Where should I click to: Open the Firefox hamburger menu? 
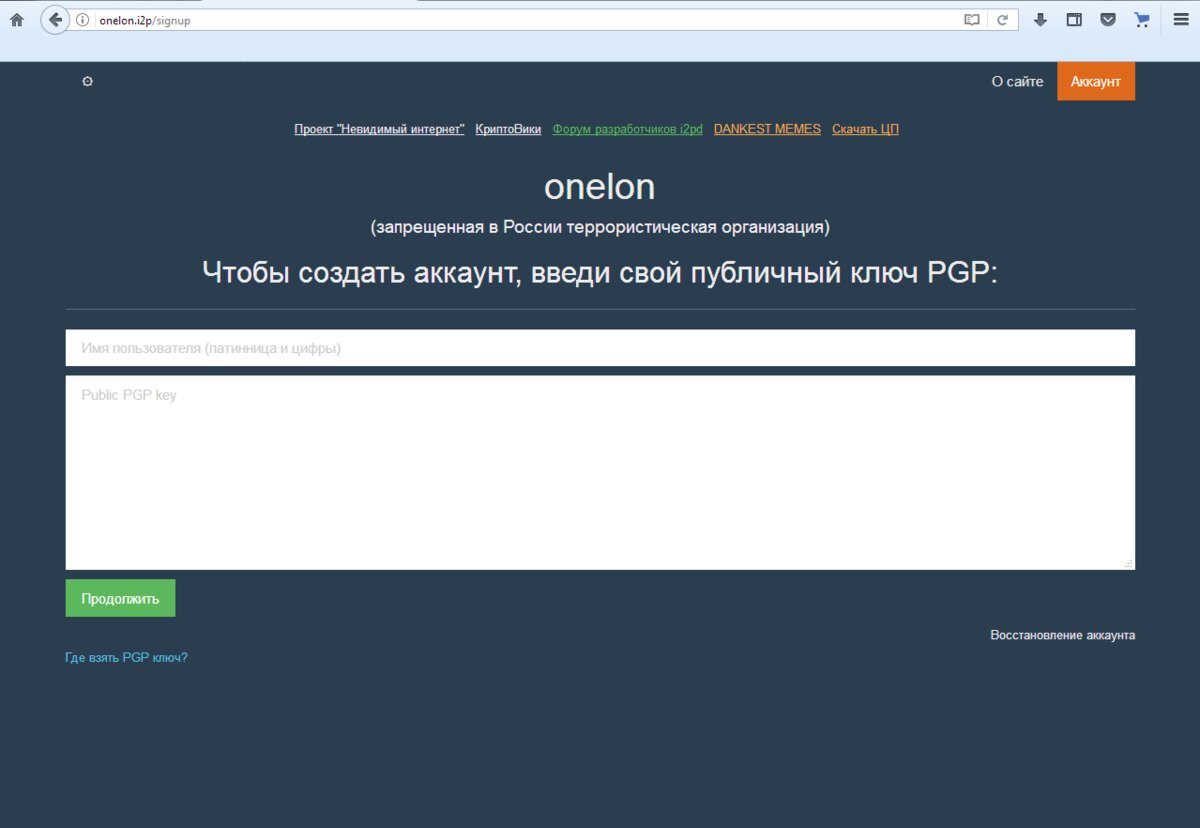coord(1181,20)
